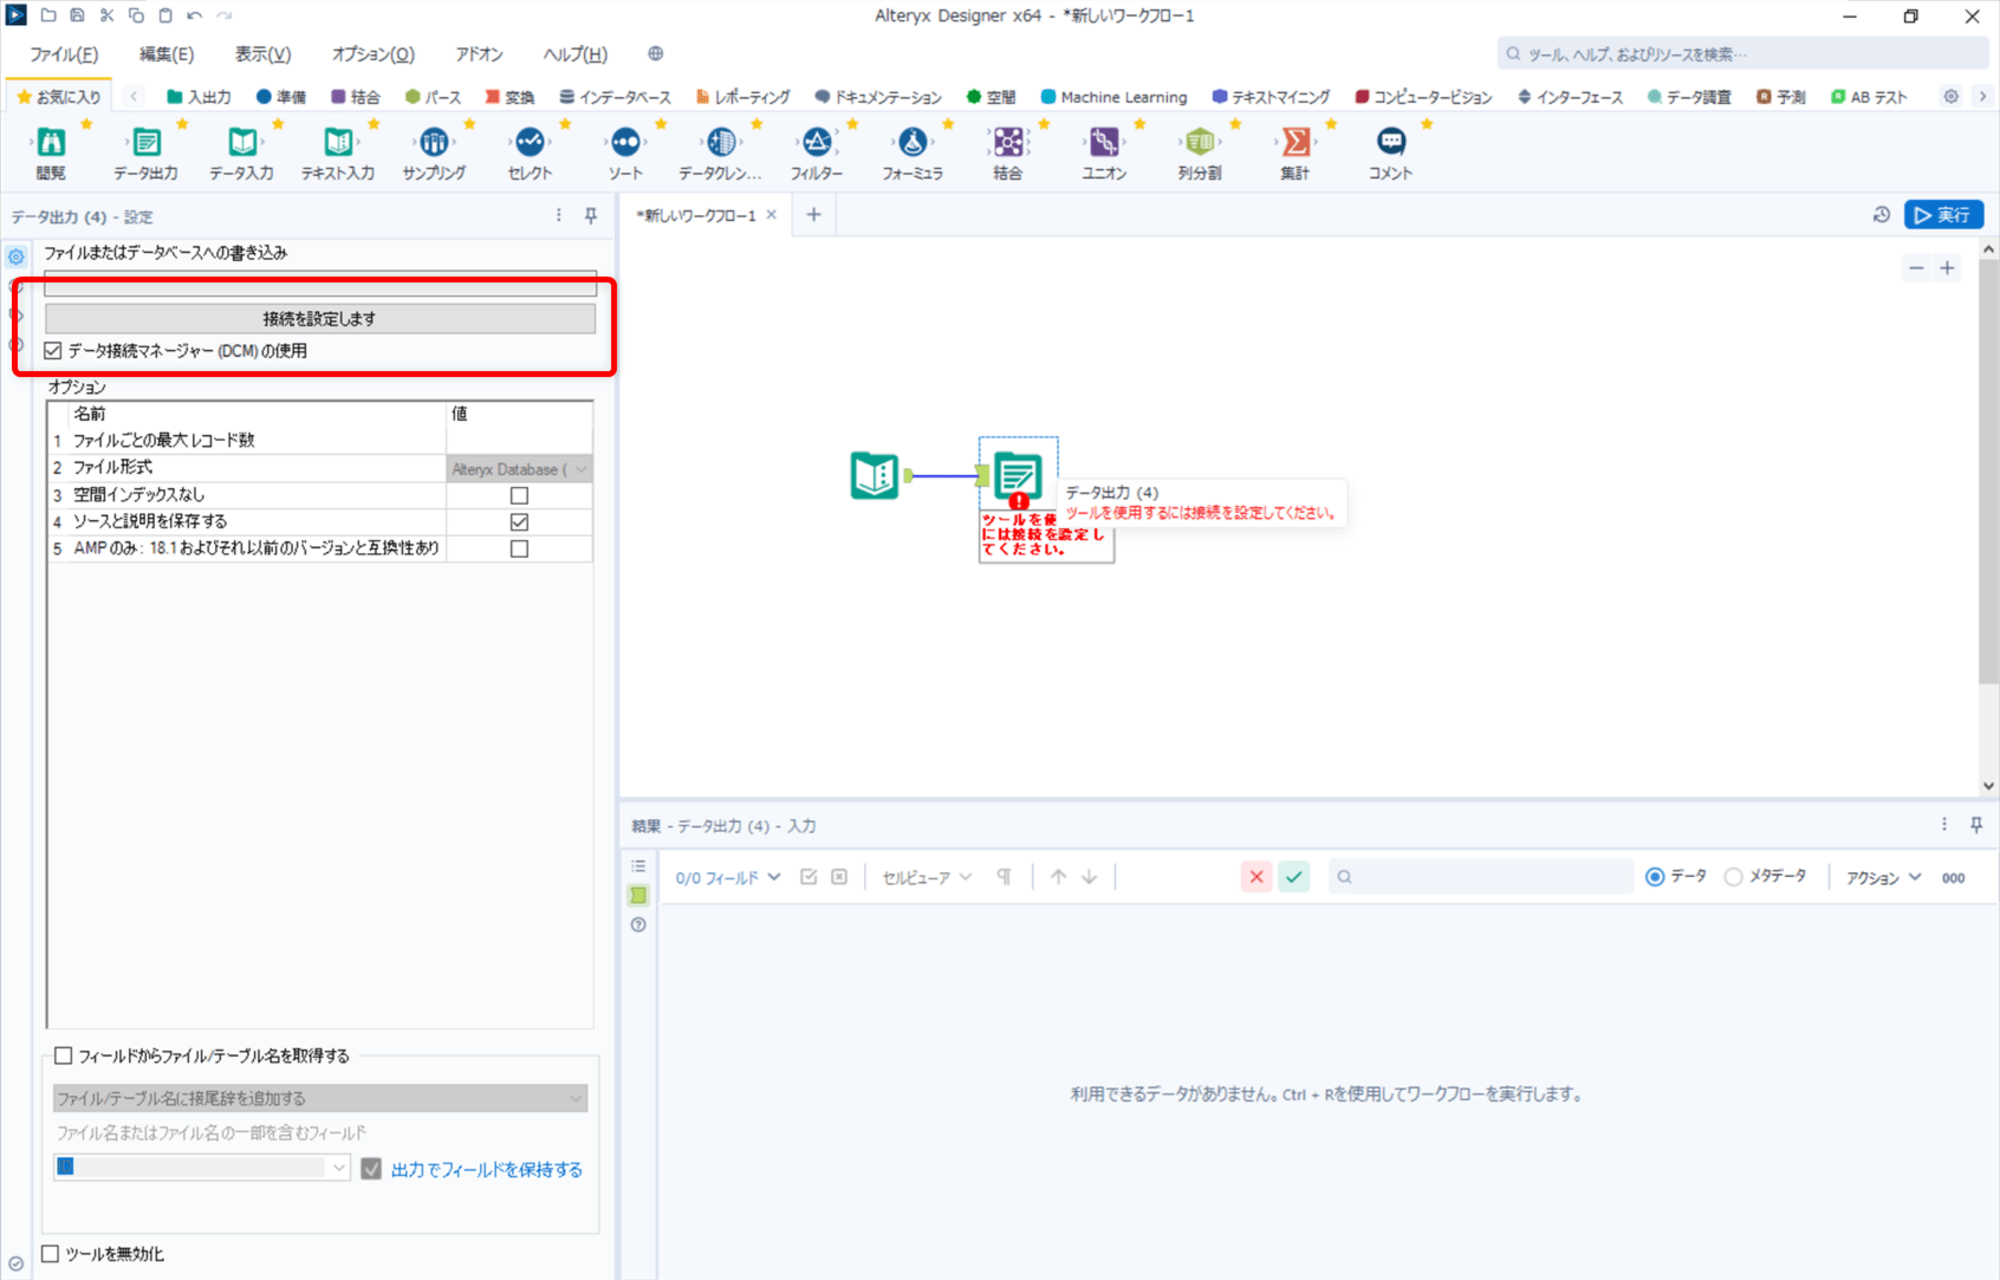Select the サンプリング tool icon
This screenshot has width=2000, height=1280.
pyautogui.click(x=434, y=143)
